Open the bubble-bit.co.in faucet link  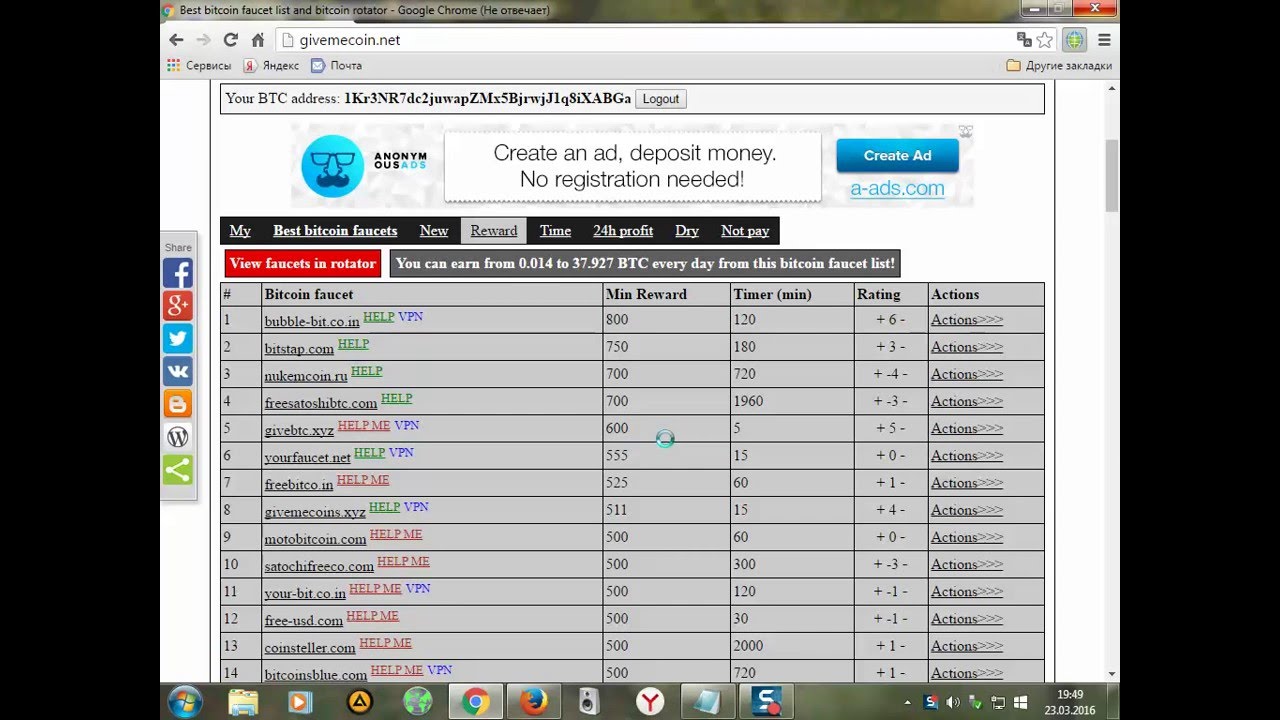click(312, 321)
